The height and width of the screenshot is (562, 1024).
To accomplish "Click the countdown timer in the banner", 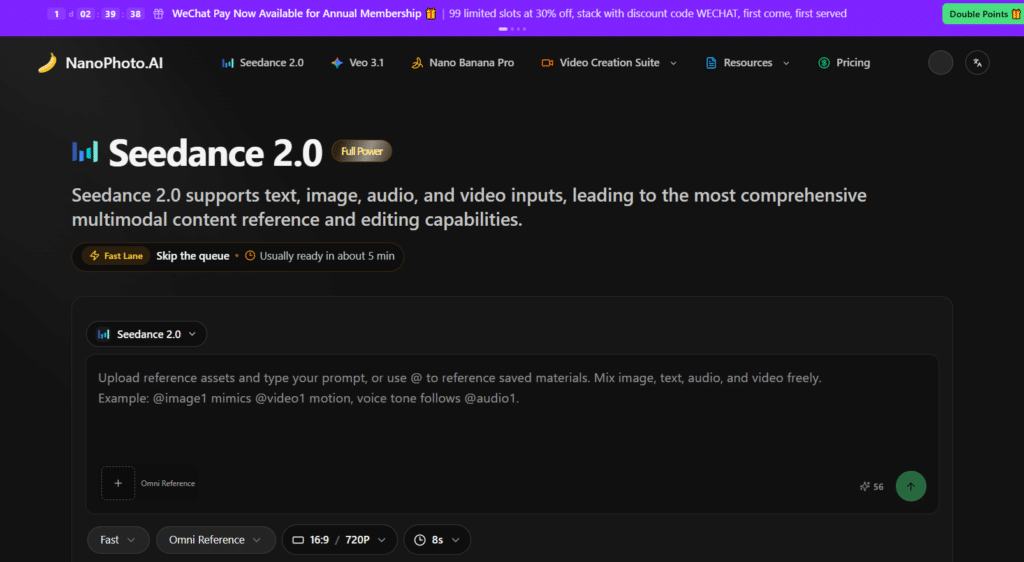I will point(95,14).
